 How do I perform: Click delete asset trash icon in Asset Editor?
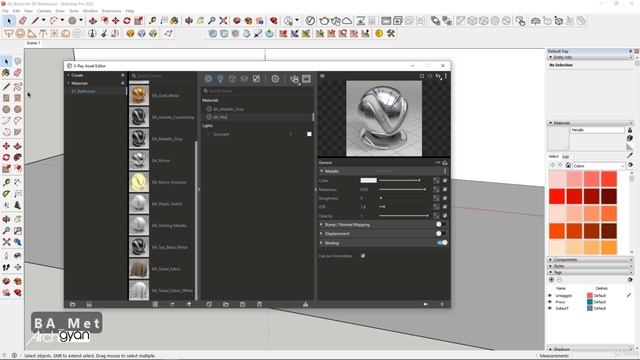(259, 304)
